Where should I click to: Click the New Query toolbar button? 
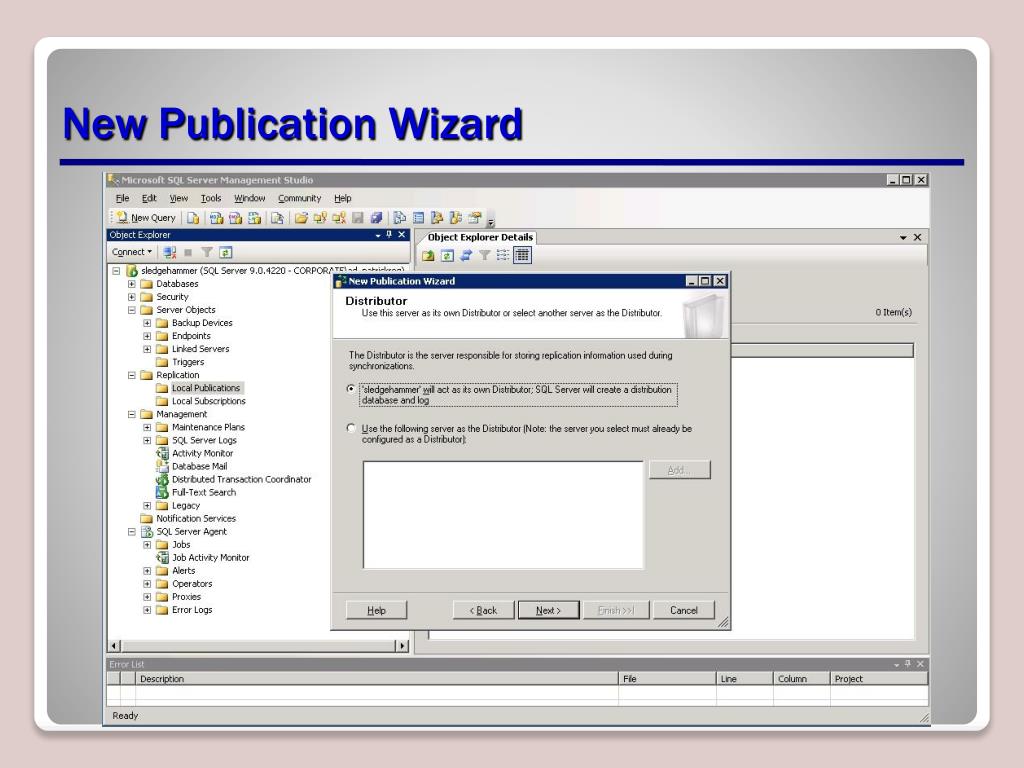tap(146, 217)
